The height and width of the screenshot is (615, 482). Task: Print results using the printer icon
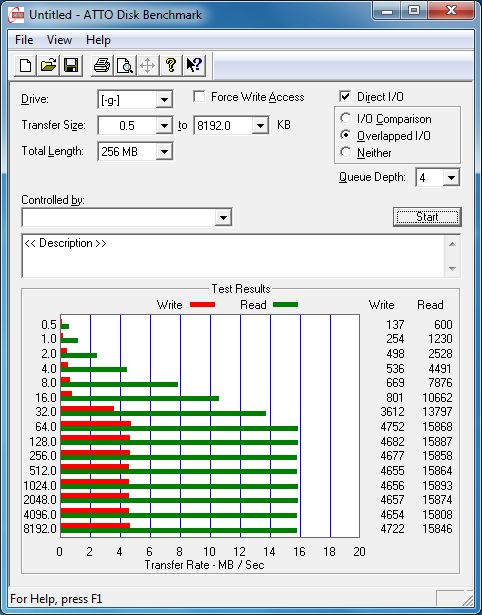tap(102, 66)
